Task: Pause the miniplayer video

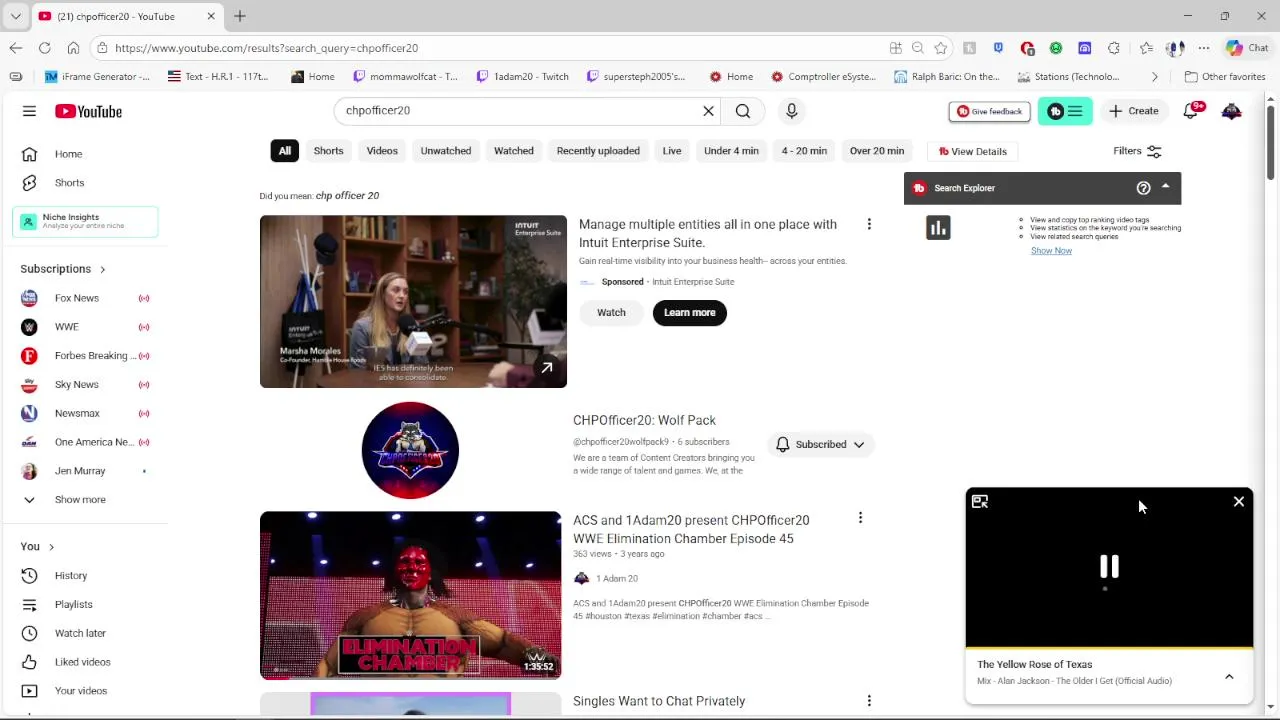Action: [1109, 567]
